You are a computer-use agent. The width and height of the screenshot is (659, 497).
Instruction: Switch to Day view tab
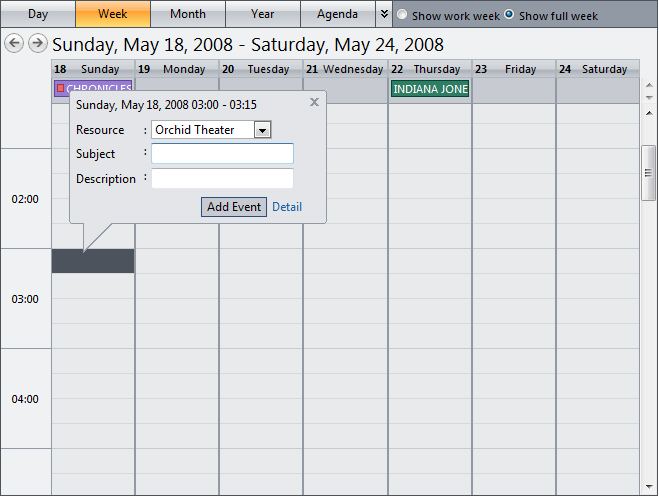37,14
